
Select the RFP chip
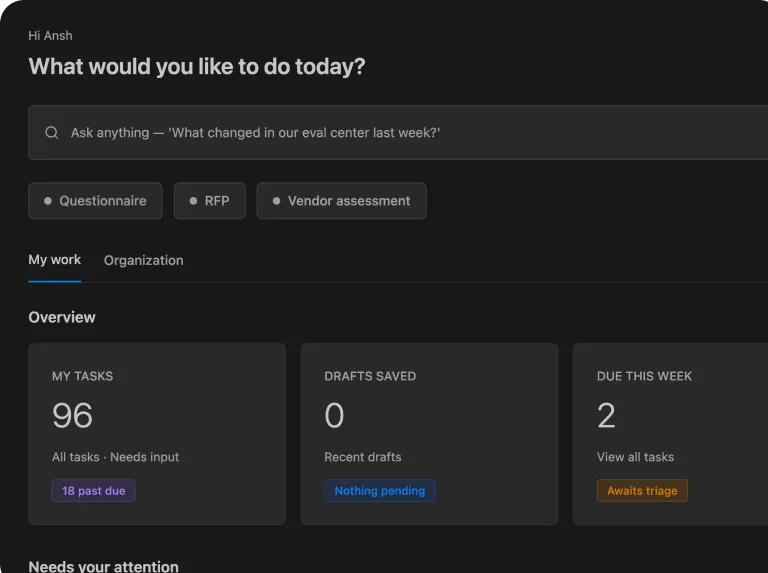click(x=210, y=201)
